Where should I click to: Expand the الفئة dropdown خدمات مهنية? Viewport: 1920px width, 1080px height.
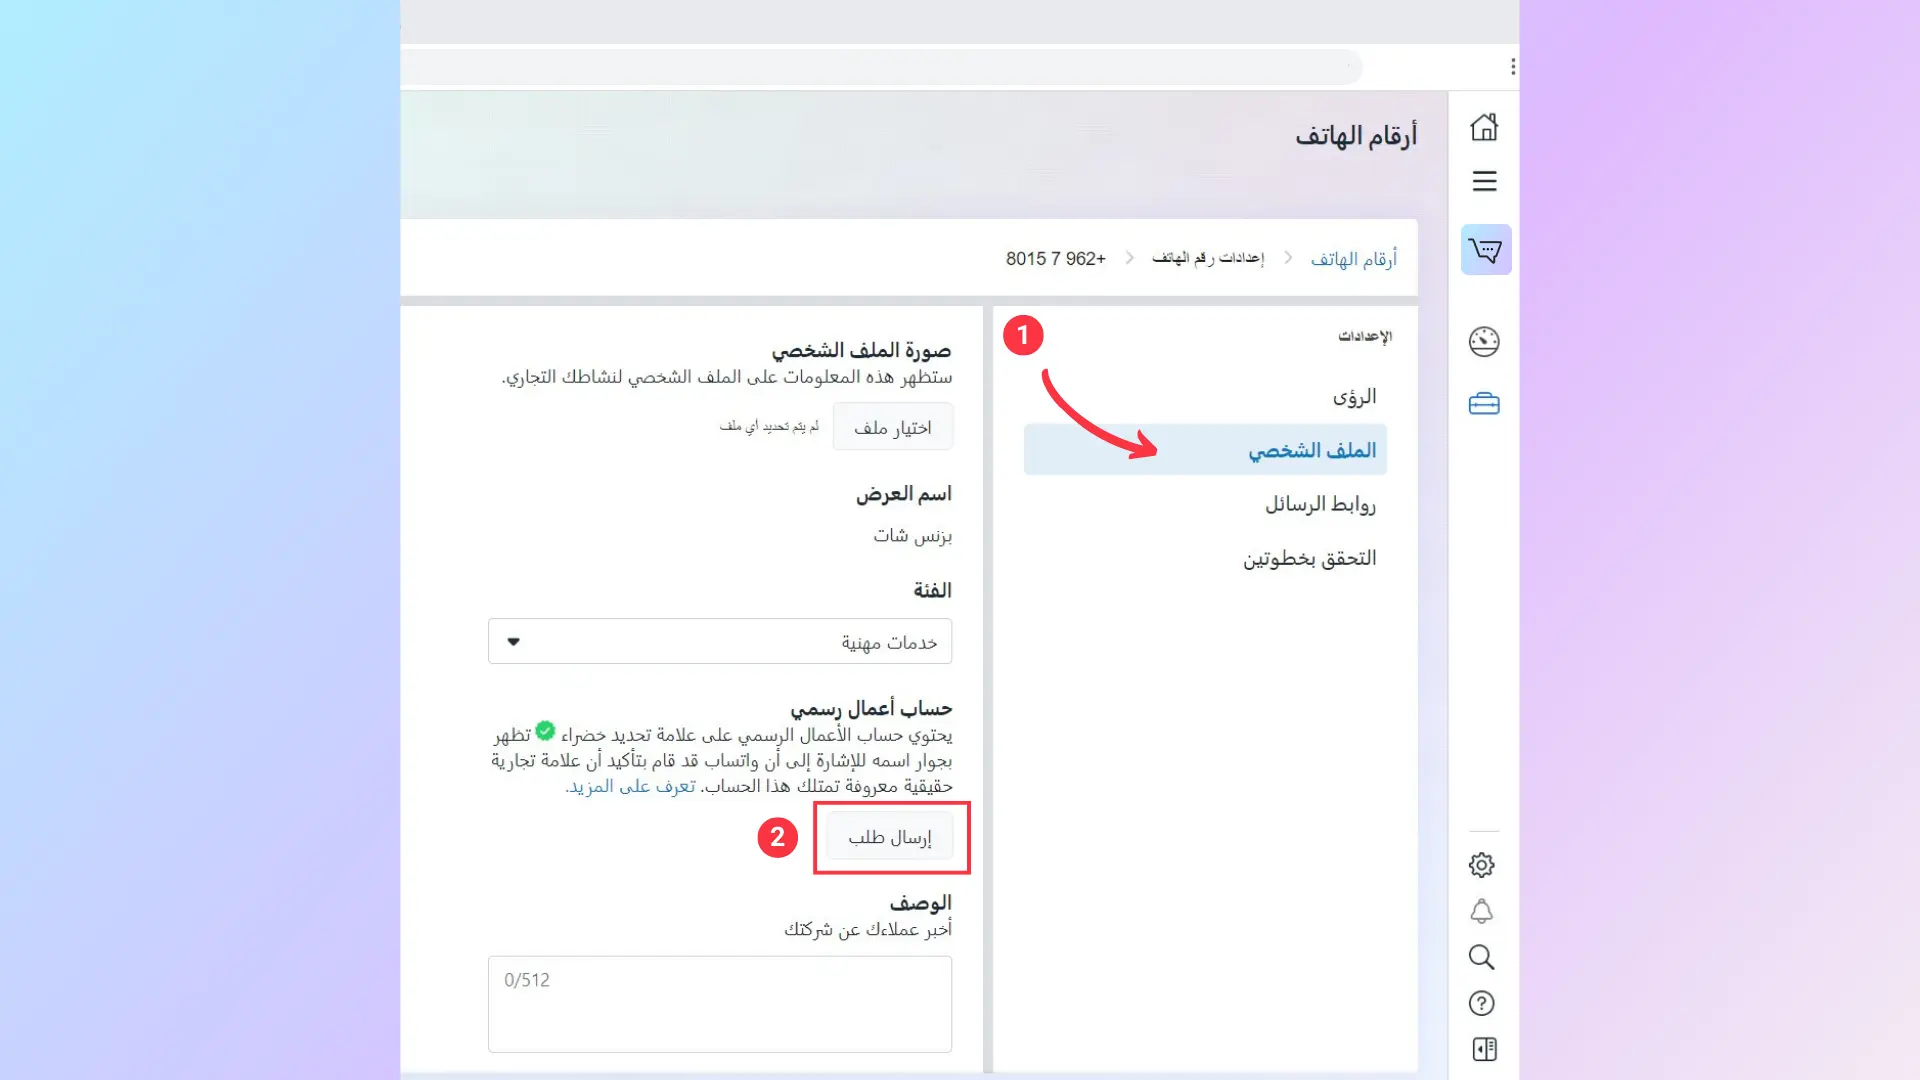pyautogui.click(x=720, y=641)
